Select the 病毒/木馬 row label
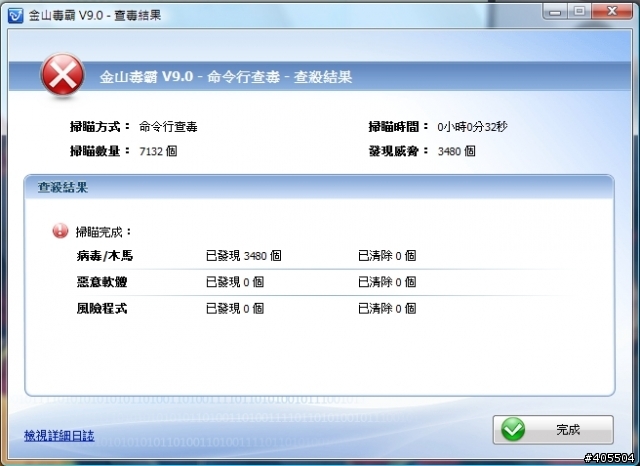The width and height of the screenshot is (640, 466). [x=105, y=256]
